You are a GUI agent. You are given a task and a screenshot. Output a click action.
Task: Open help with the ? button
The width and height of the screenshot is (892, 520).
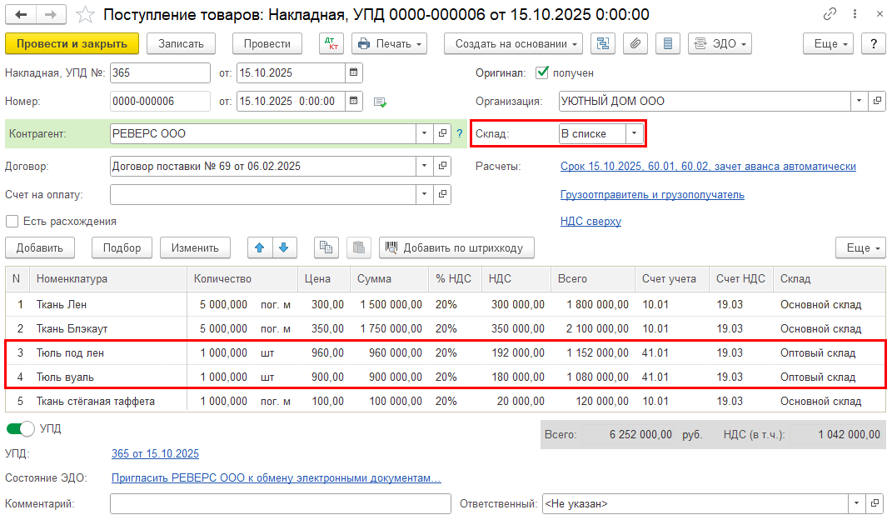pyautogui.click(x=873, y=44)
